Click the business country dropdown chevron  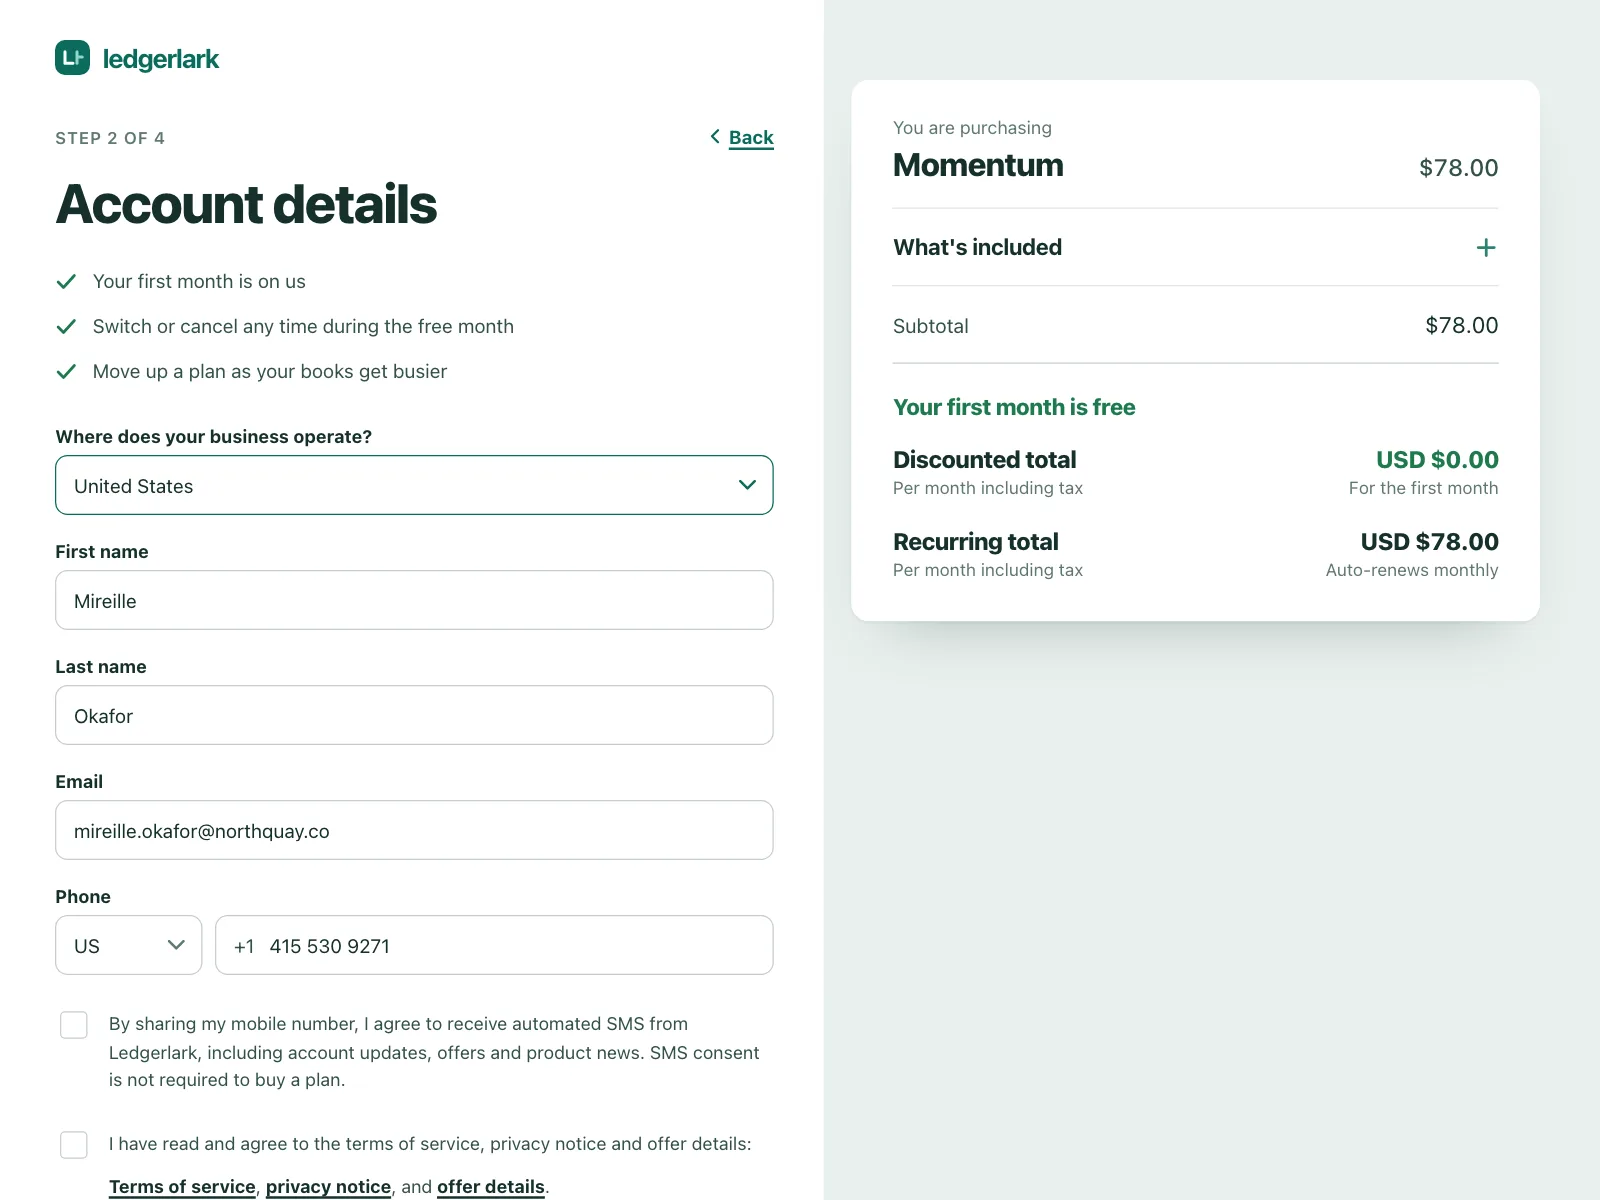tap(747, 485)
